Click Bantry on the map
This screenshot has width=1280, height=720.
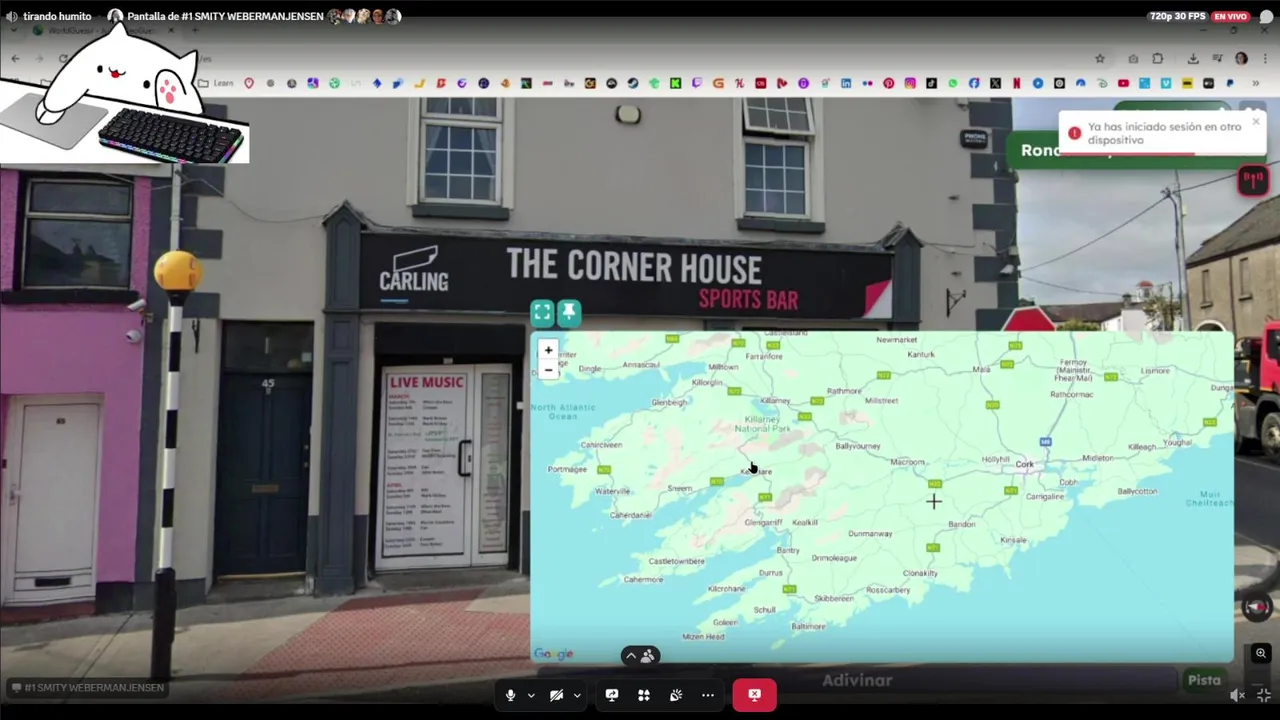788,550
